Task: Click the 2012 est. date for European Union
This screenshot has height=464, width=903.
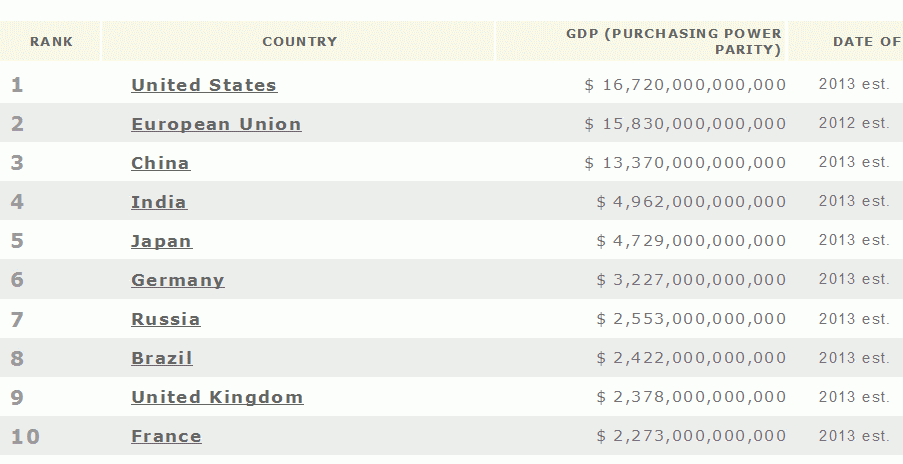Action: point(853,124)
